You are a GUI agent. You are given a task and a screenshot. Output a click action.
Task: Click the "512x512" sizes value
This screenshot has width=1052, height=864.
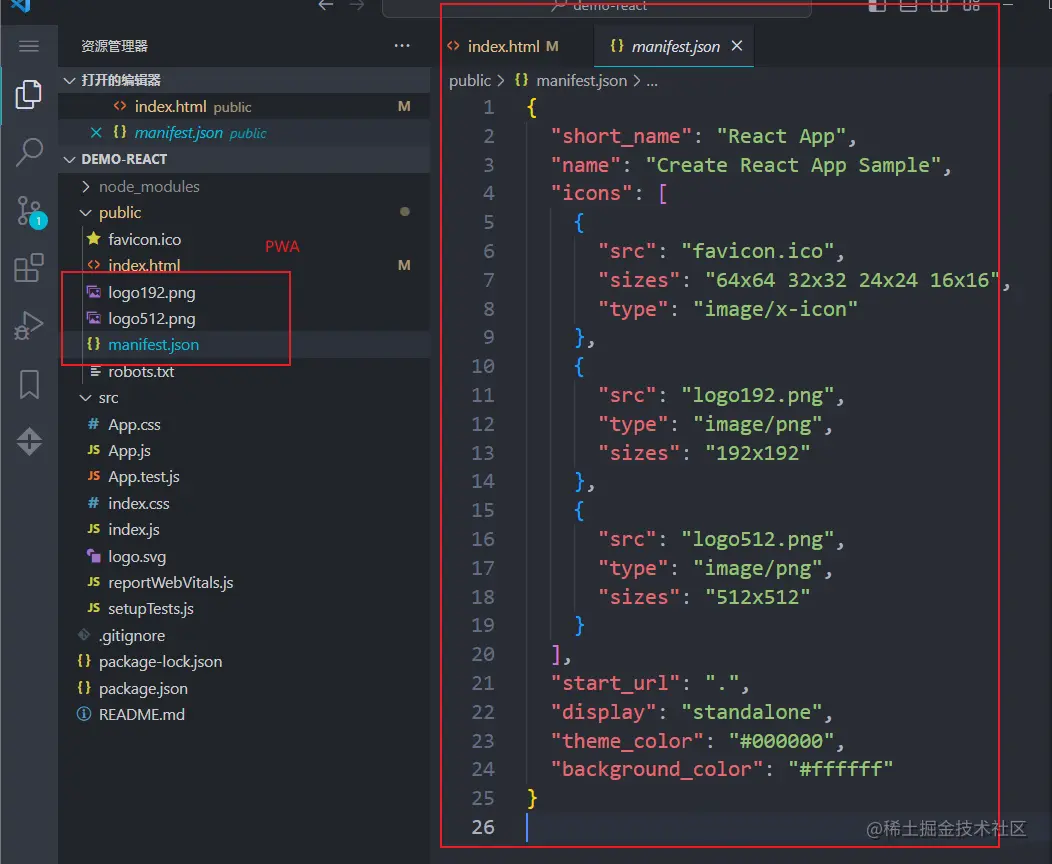pos(757,597)
